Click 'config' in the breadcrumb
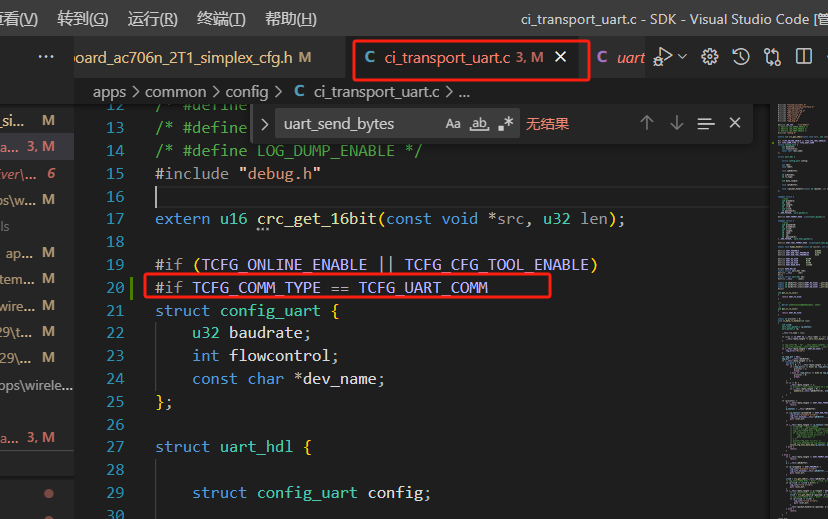The image size is (828, 519). [247, 92]
